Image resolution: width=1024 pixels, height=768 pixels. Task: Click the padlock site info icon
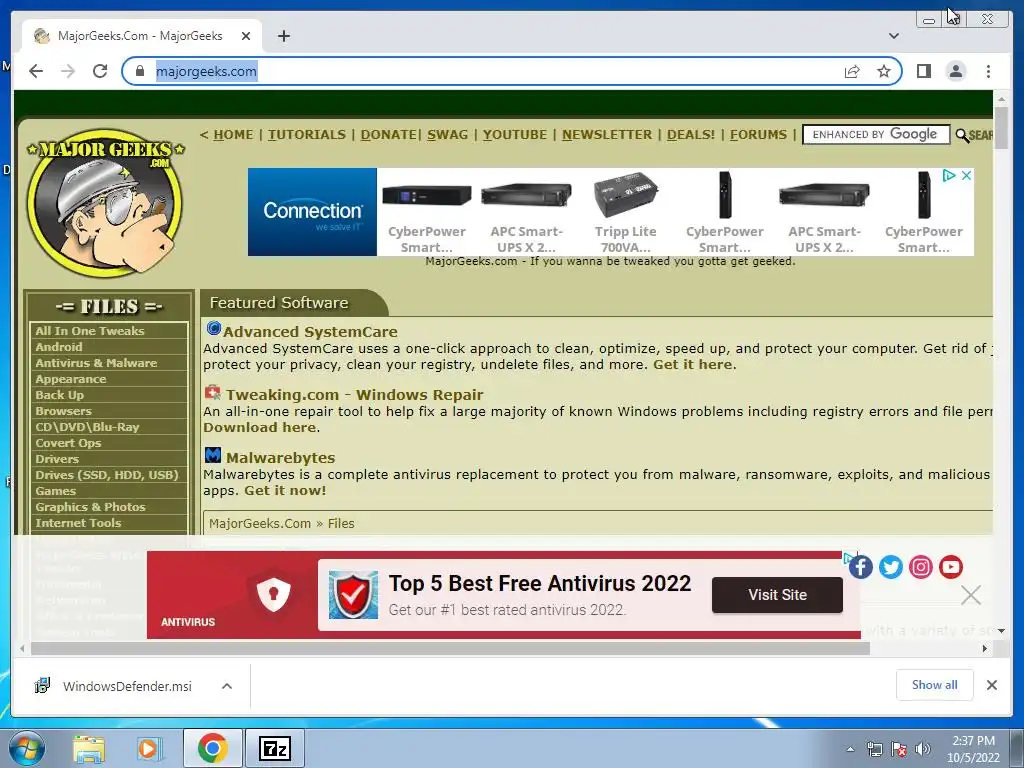[x=139, y=71]
